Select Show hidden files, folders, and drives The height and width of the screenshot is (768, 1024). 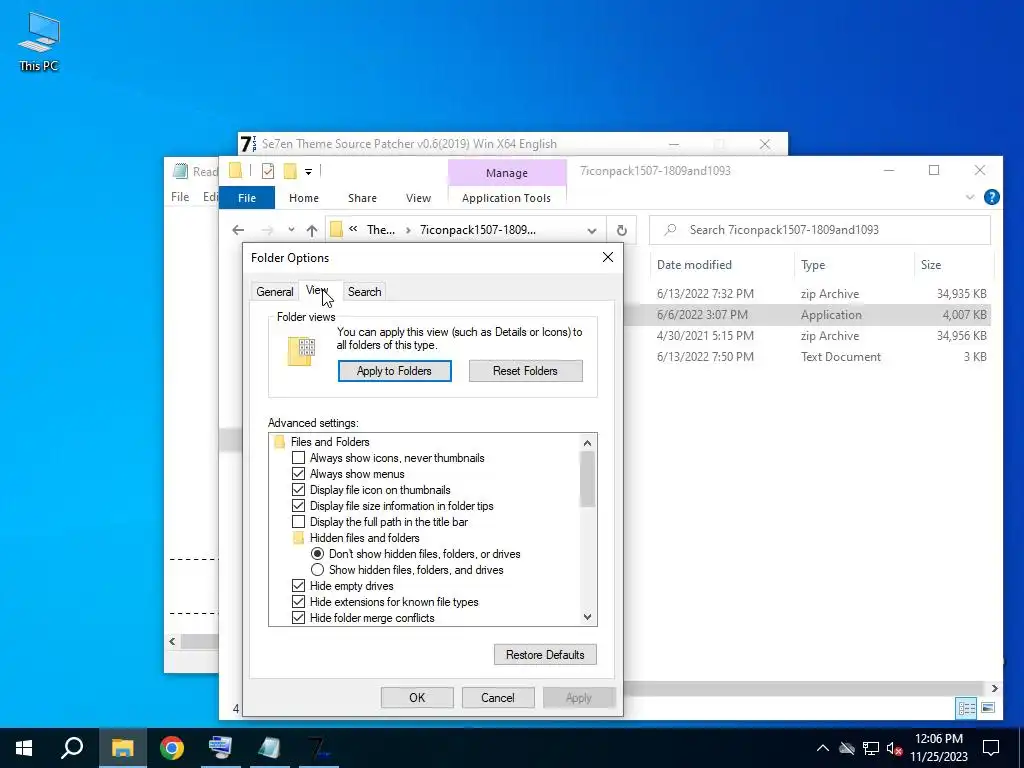tap(317, 569)
